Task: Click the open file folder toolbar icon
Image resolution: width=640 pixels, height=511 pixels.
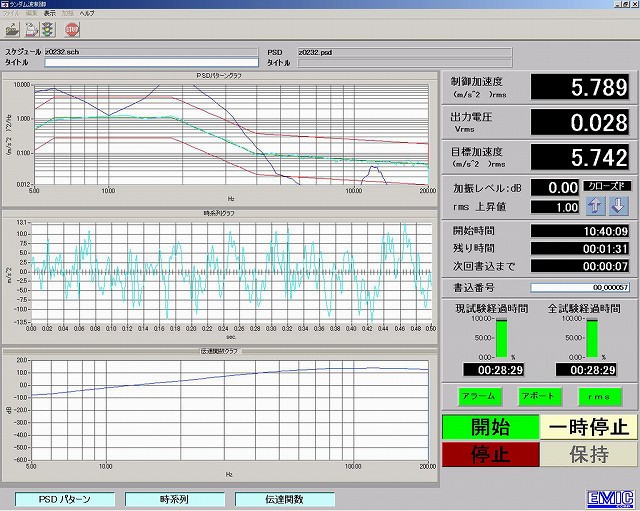Action: [x=12, y=29]
